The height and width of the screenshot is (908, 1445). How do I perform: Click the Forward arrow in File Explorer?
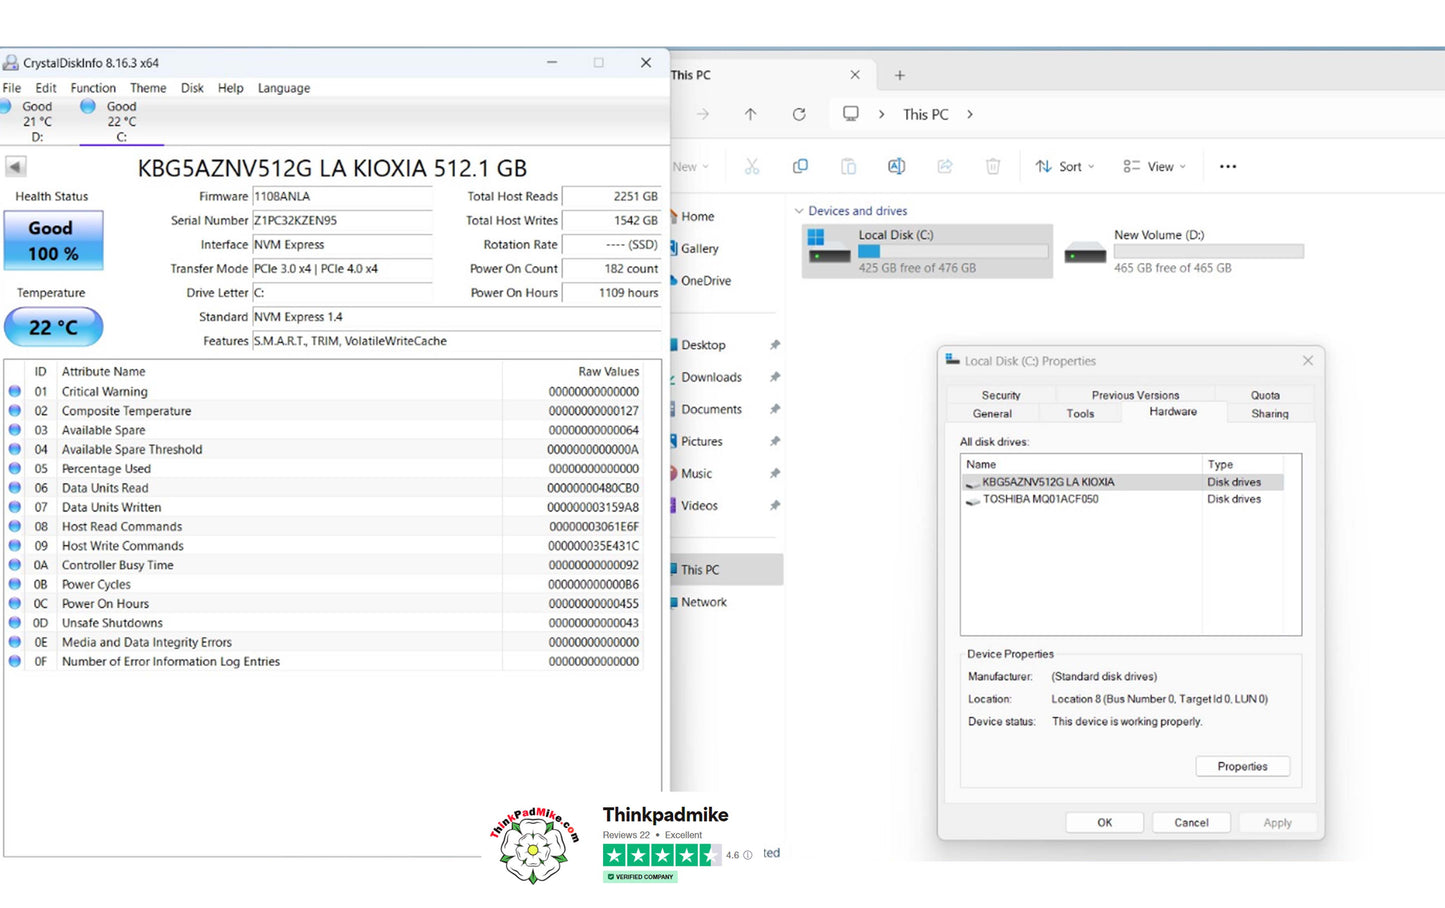click(703, 114)
